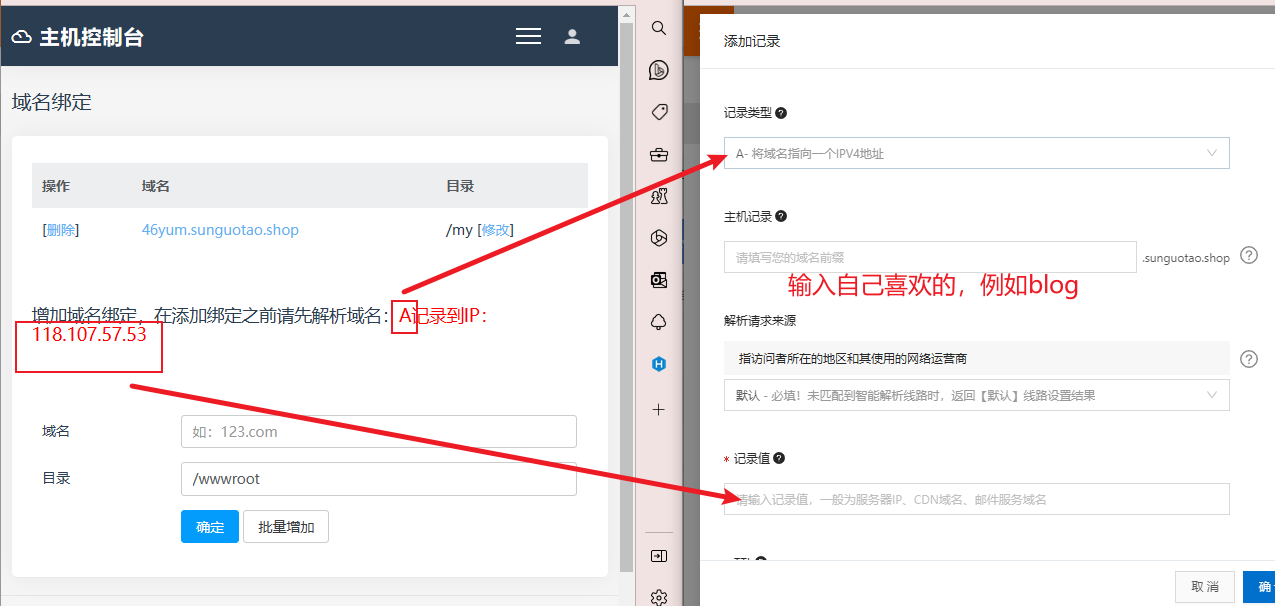Click the user profile icon in header
Image resolution: width=1275 pixels, height=606 pixels.
pos(572,37)
